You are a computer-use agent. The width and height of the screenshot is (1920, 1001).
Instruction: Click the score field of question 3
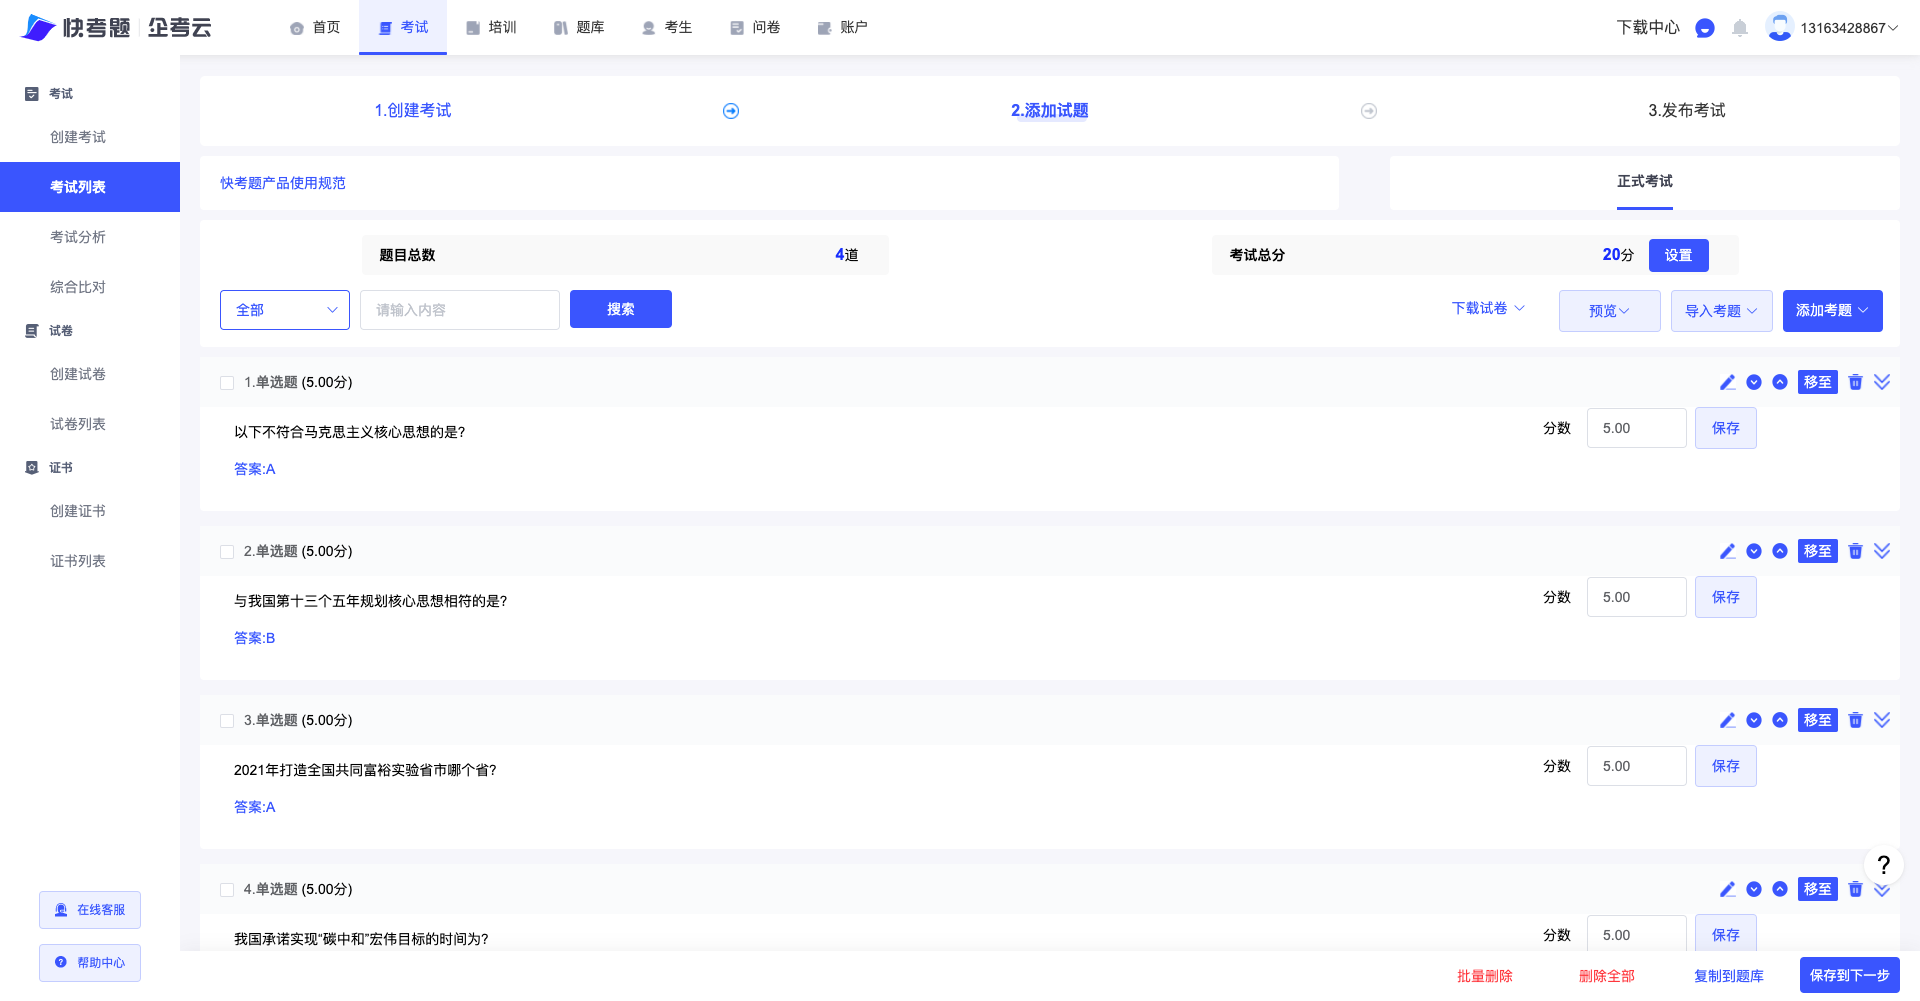[1637, 766]
